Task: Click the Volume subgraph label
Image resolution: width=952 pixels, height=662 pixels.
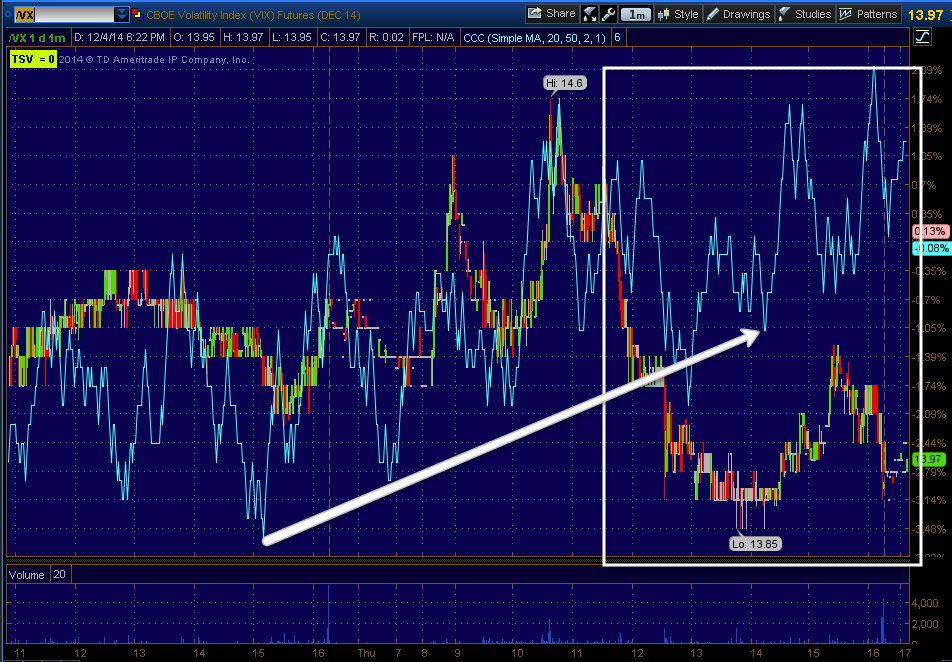Action: point(27,575)
